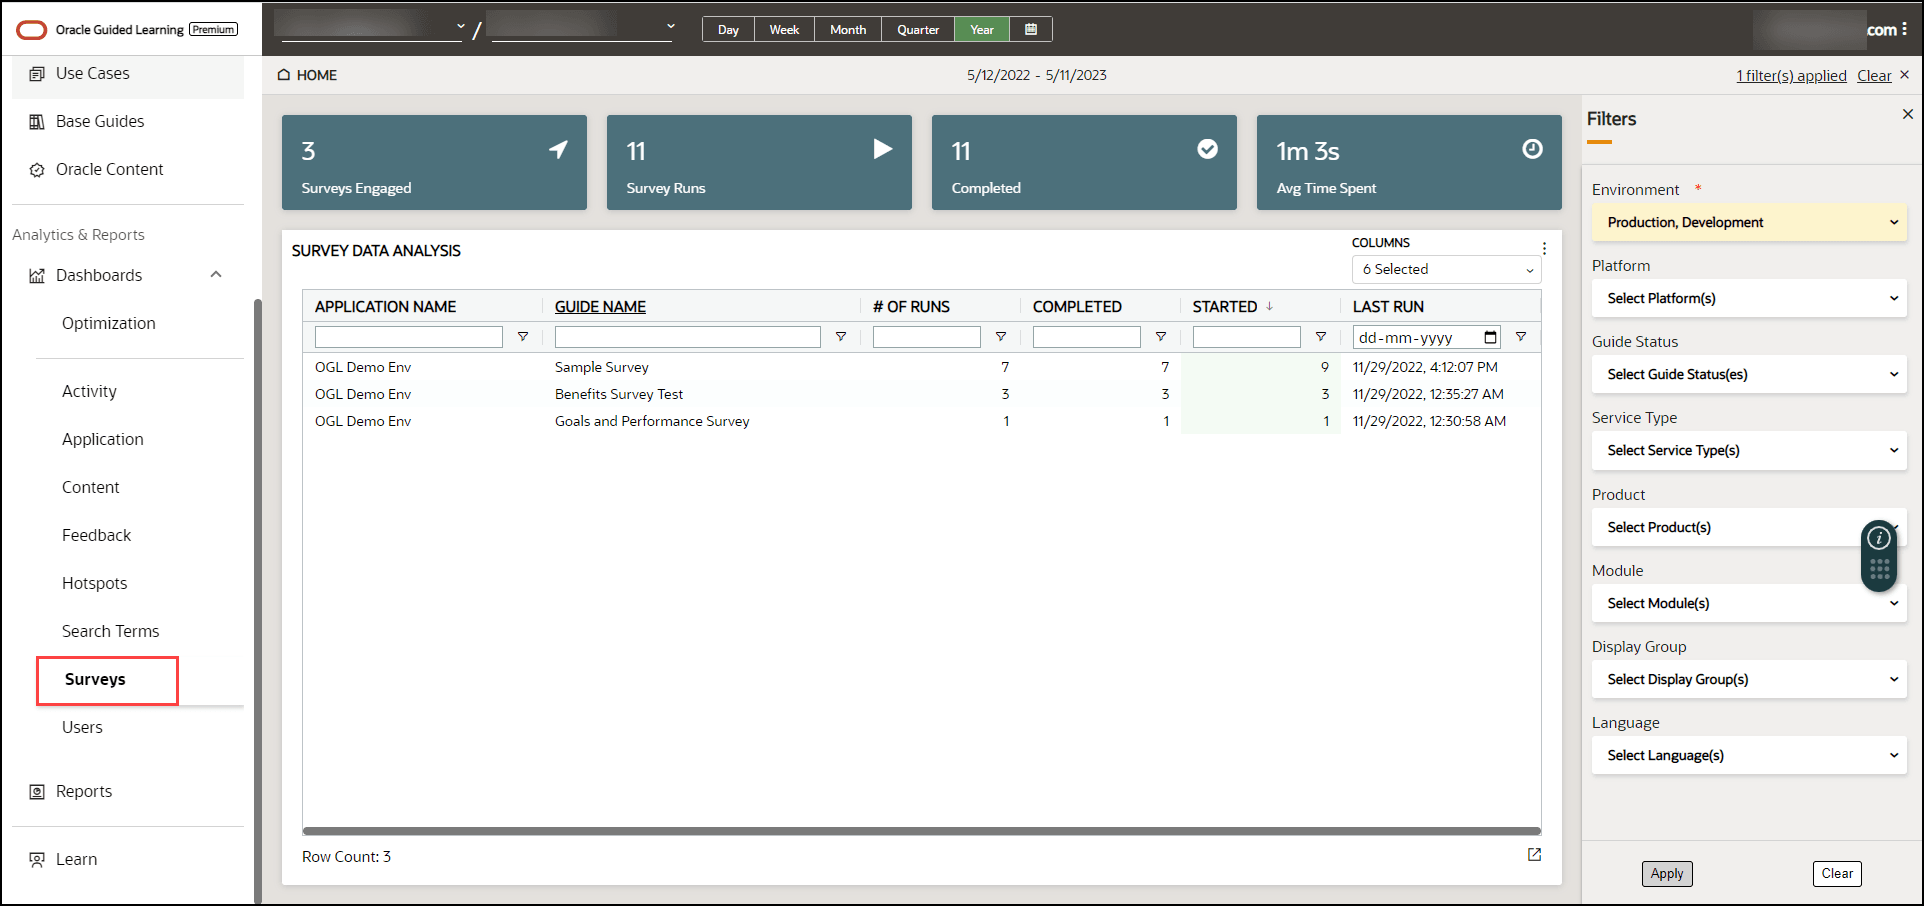Open the Select Product(s) dropdown
The width and height of the screenshot is (1924, 906).
tap(1750, 528)
